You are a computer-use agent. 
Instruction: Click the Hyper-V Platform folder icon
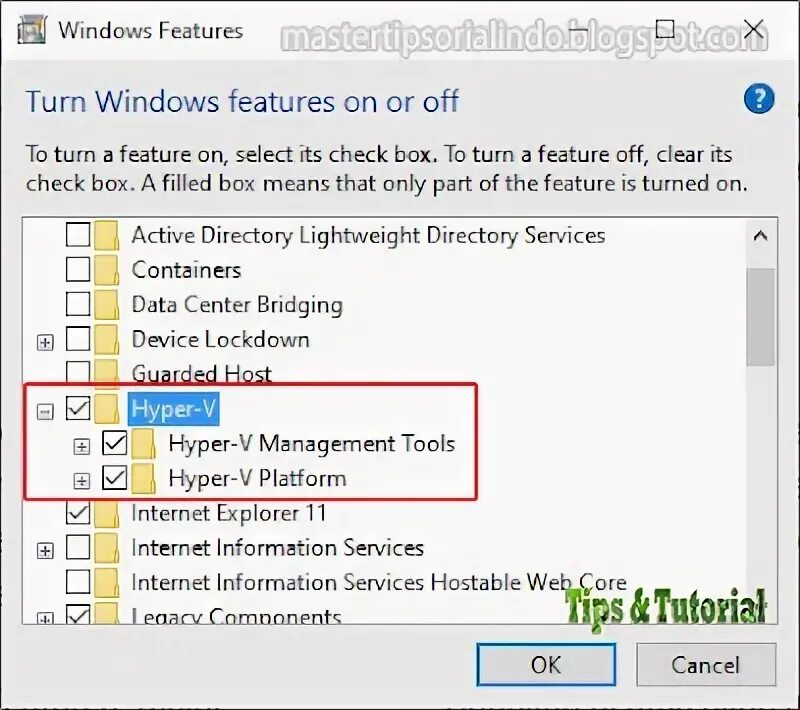click(x=143, y=478)
